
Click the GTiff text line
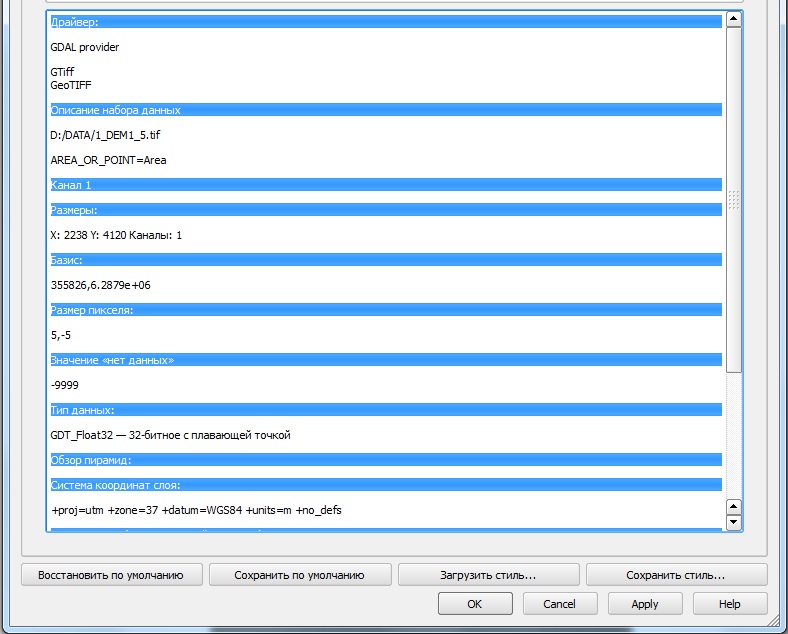[x=62, y=72]
